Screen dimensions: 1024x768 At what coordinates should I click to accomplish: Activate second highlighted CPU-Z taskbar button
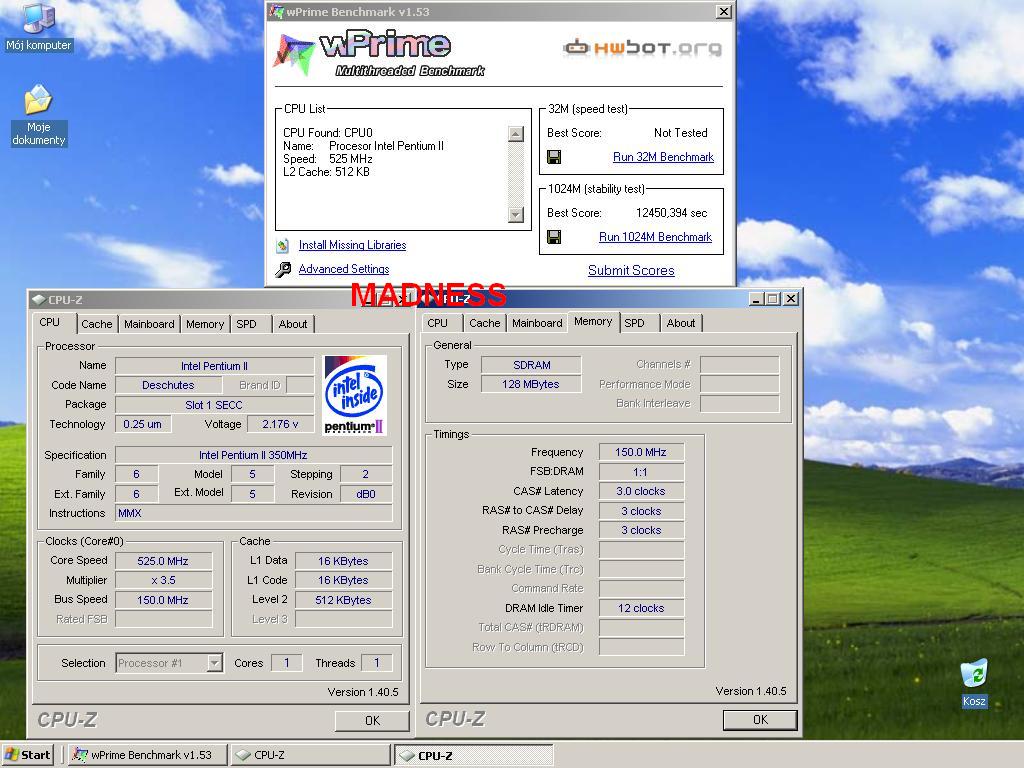coord(474,756)
